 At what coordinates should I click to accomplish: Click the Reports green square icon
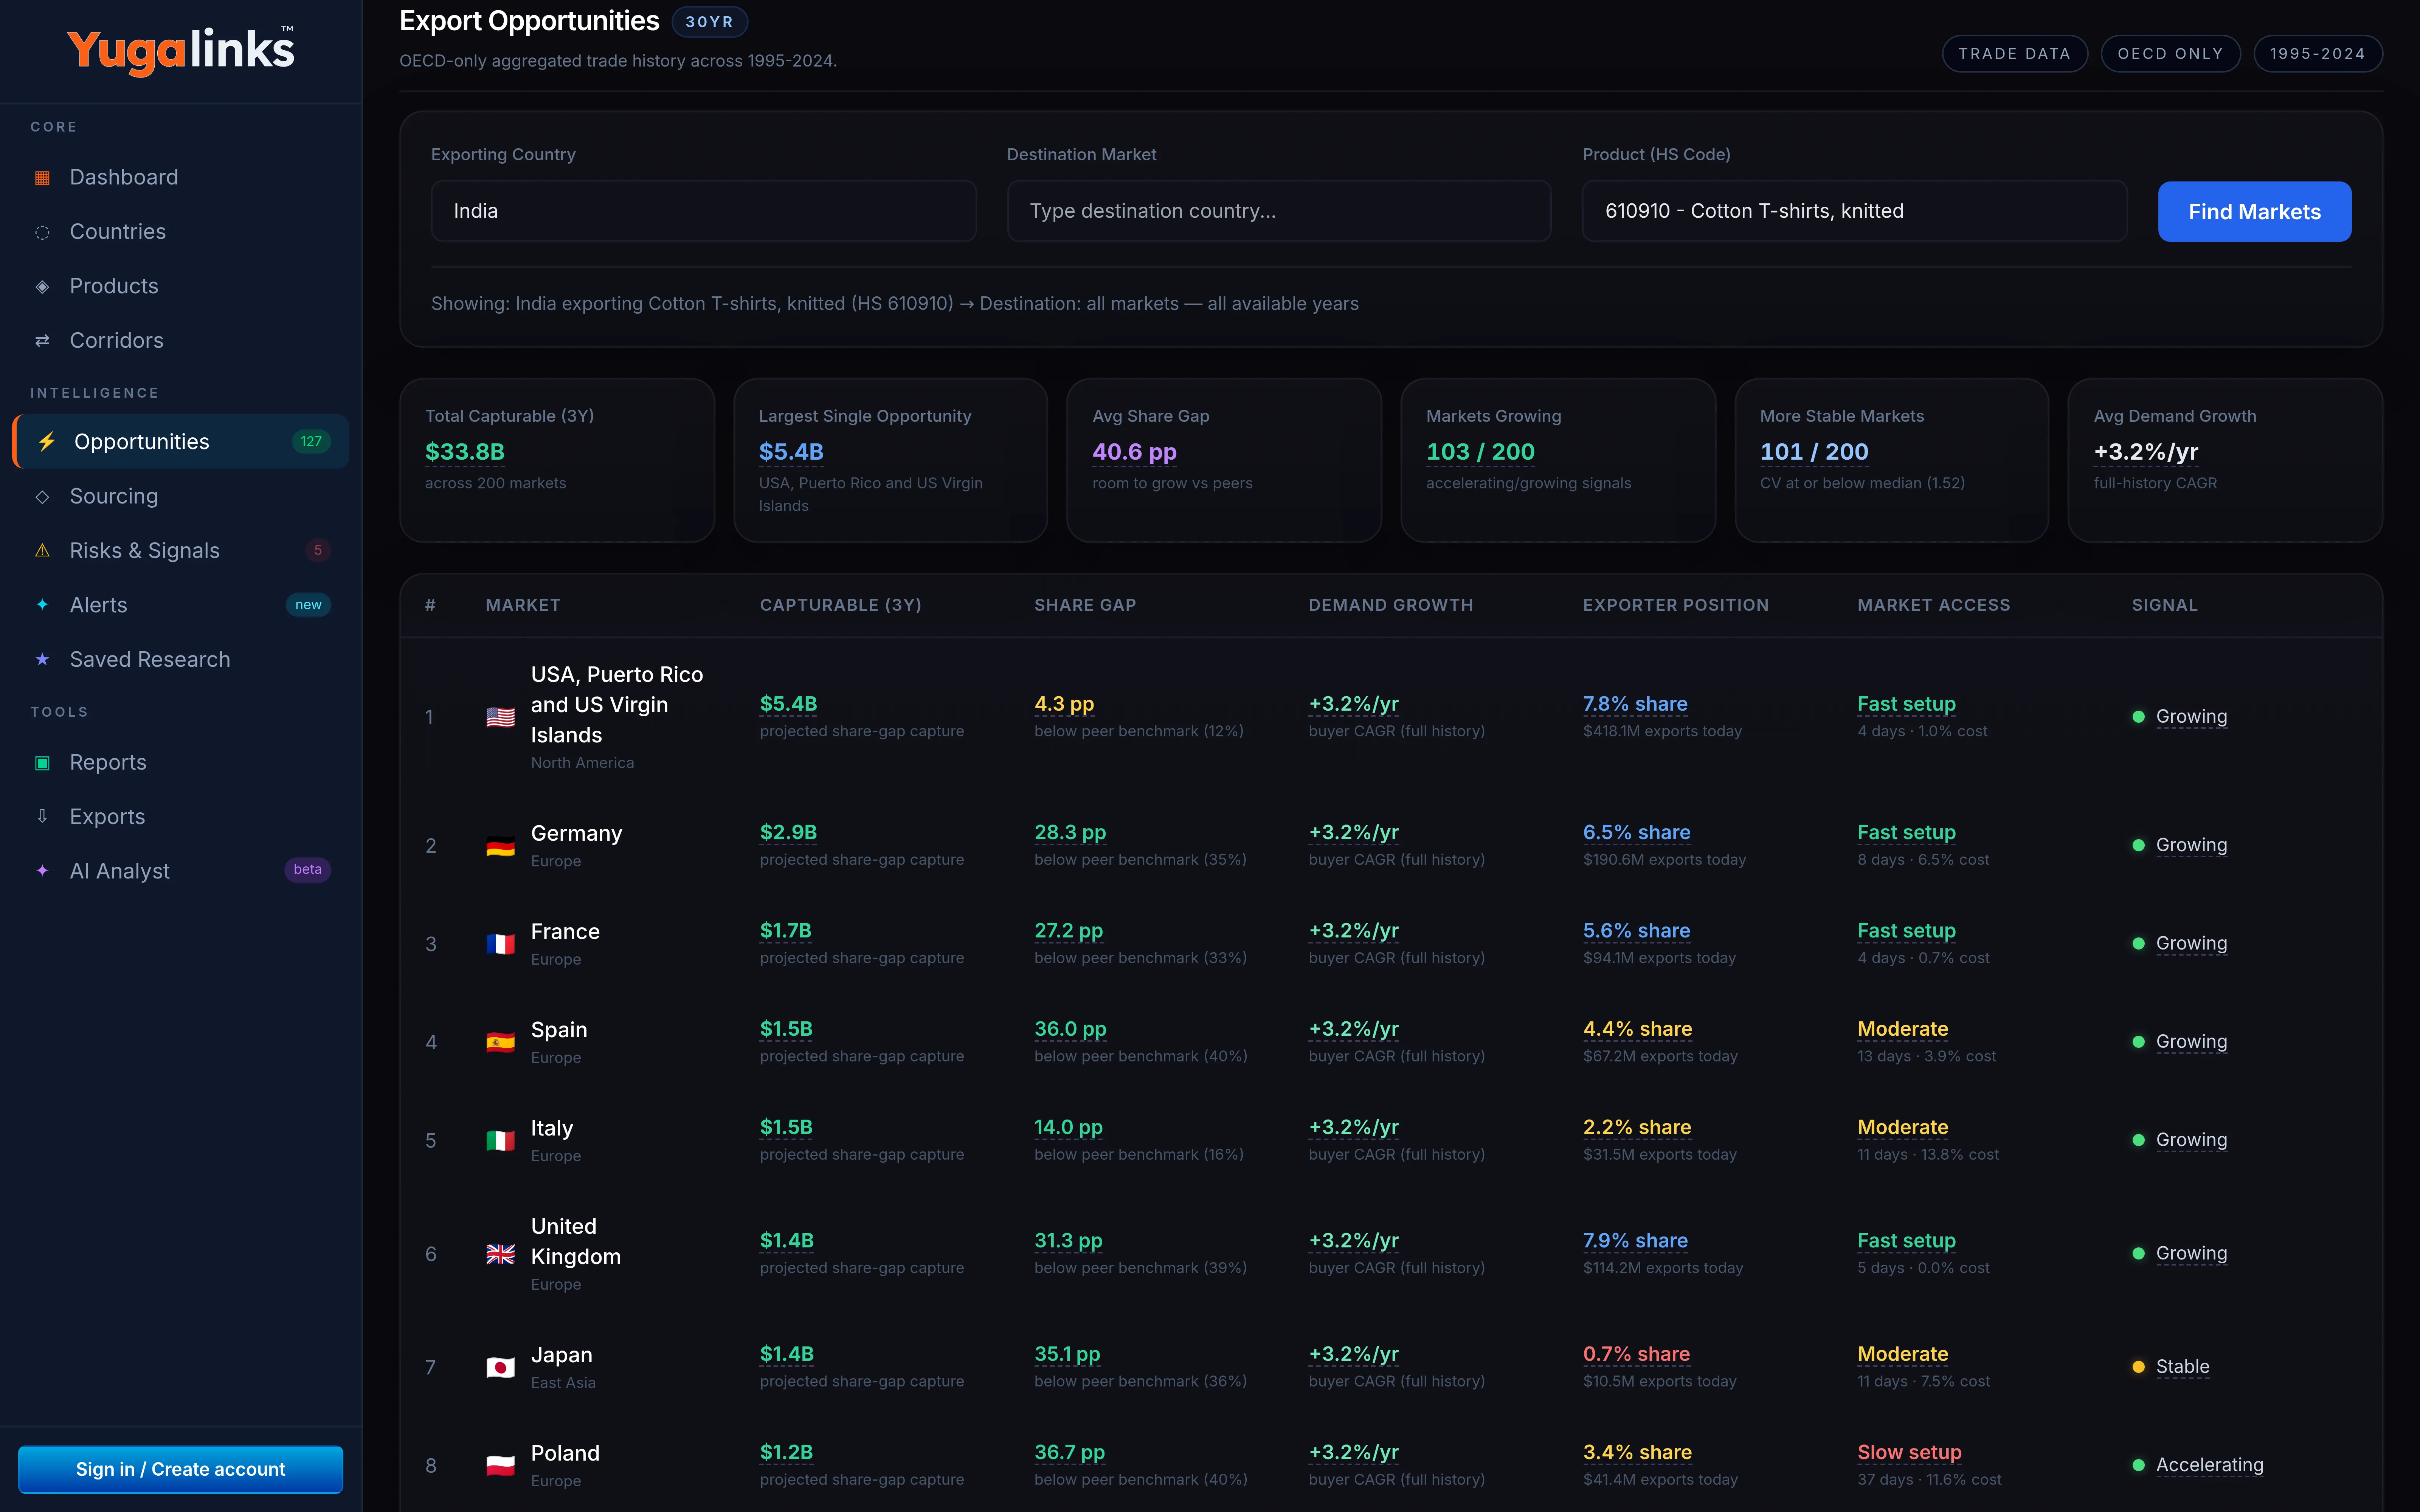tap(42, 763)
